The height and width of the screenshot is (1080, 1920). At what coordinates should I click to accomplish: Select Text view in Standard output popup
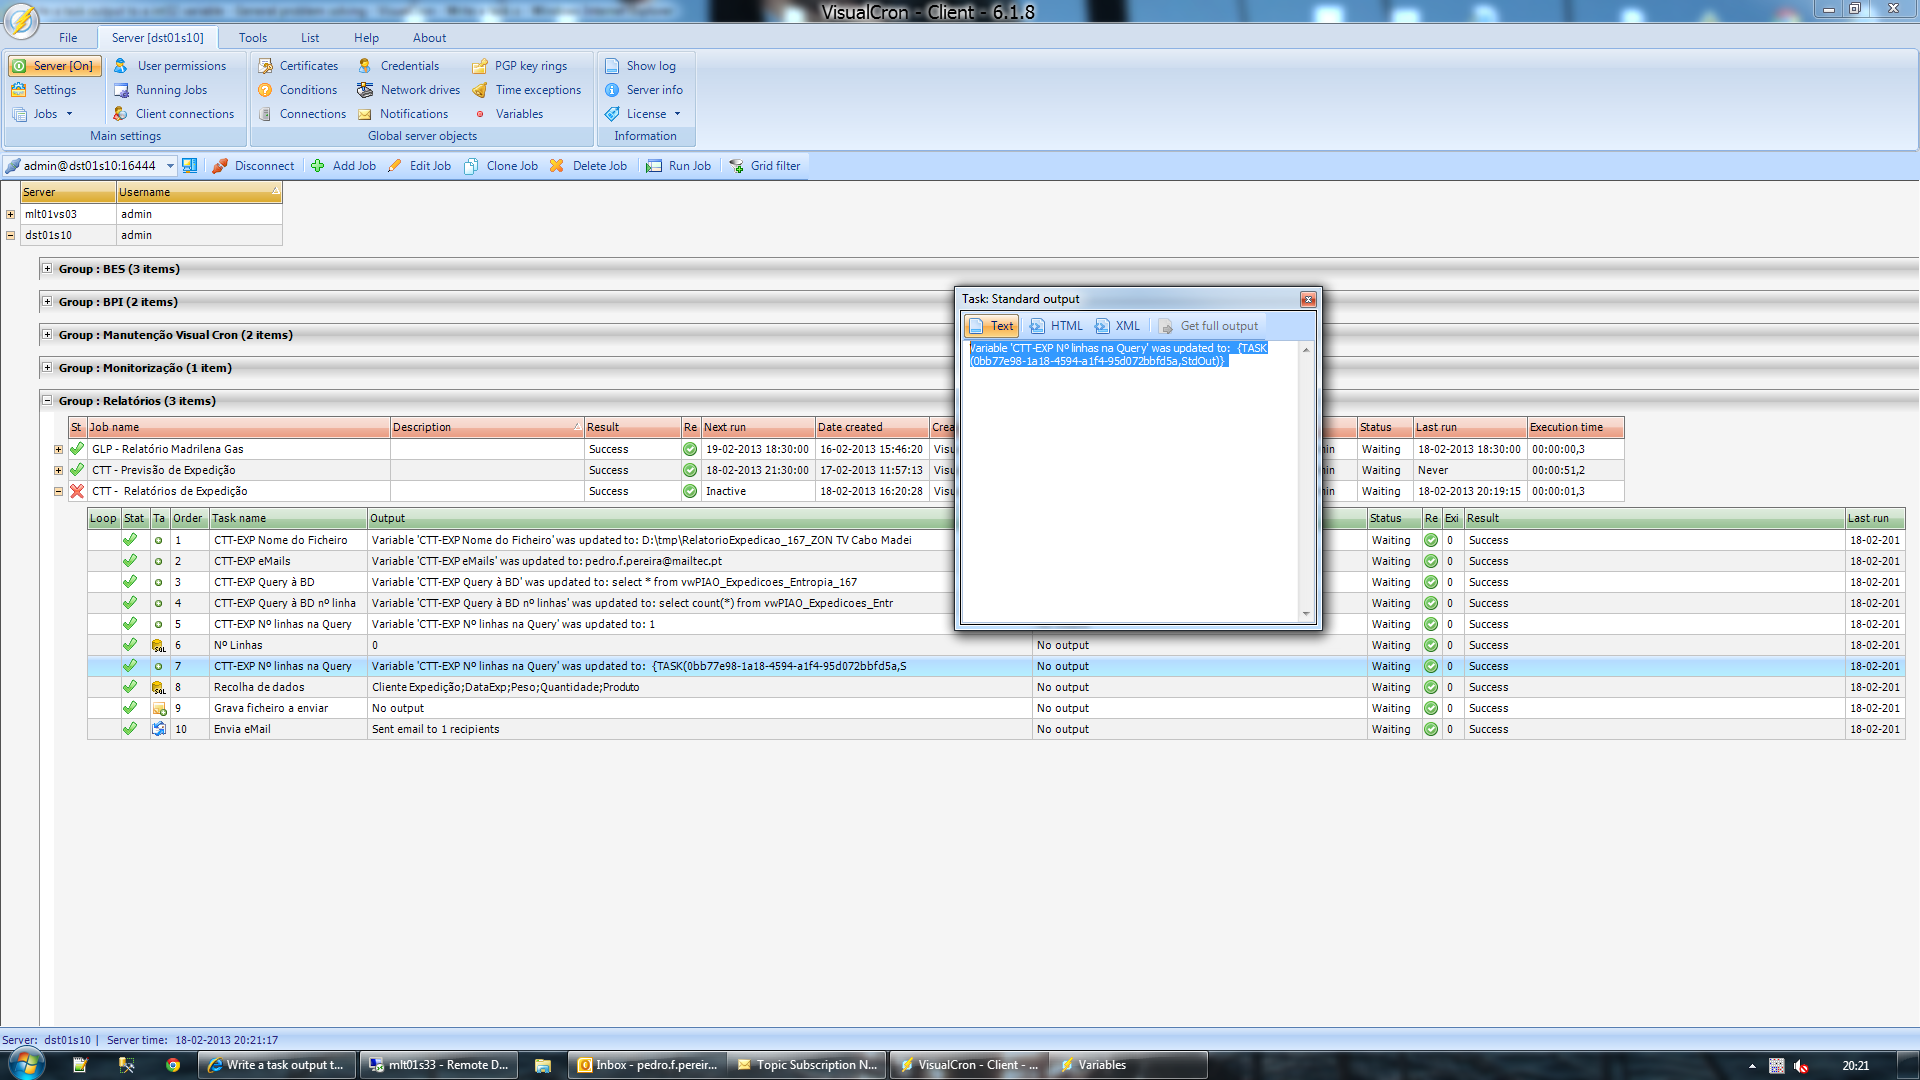(x=992, y=326)
